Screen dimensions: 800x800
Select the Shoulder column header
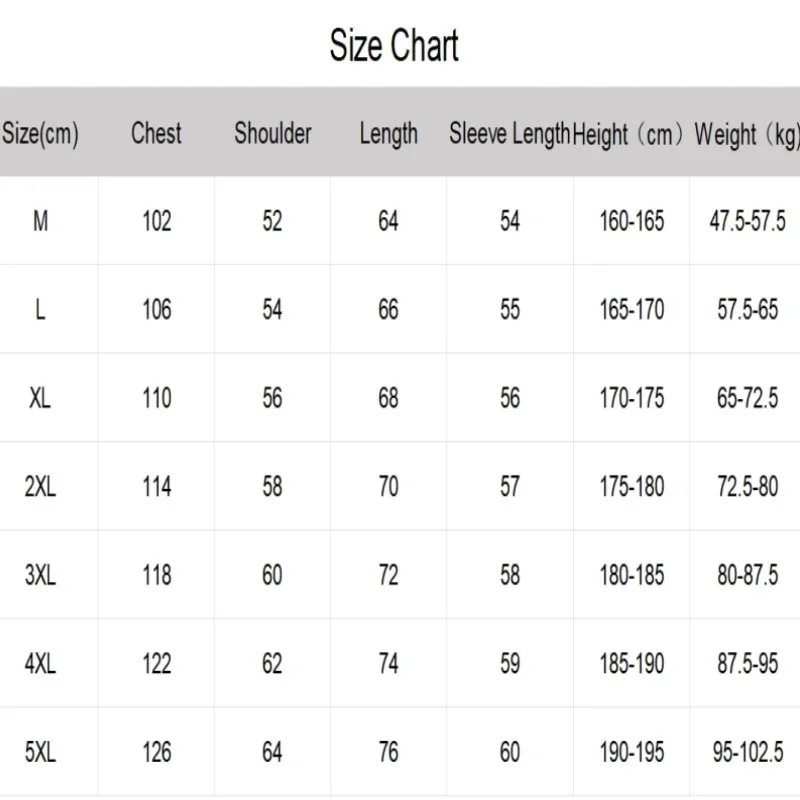coord(272,133)
